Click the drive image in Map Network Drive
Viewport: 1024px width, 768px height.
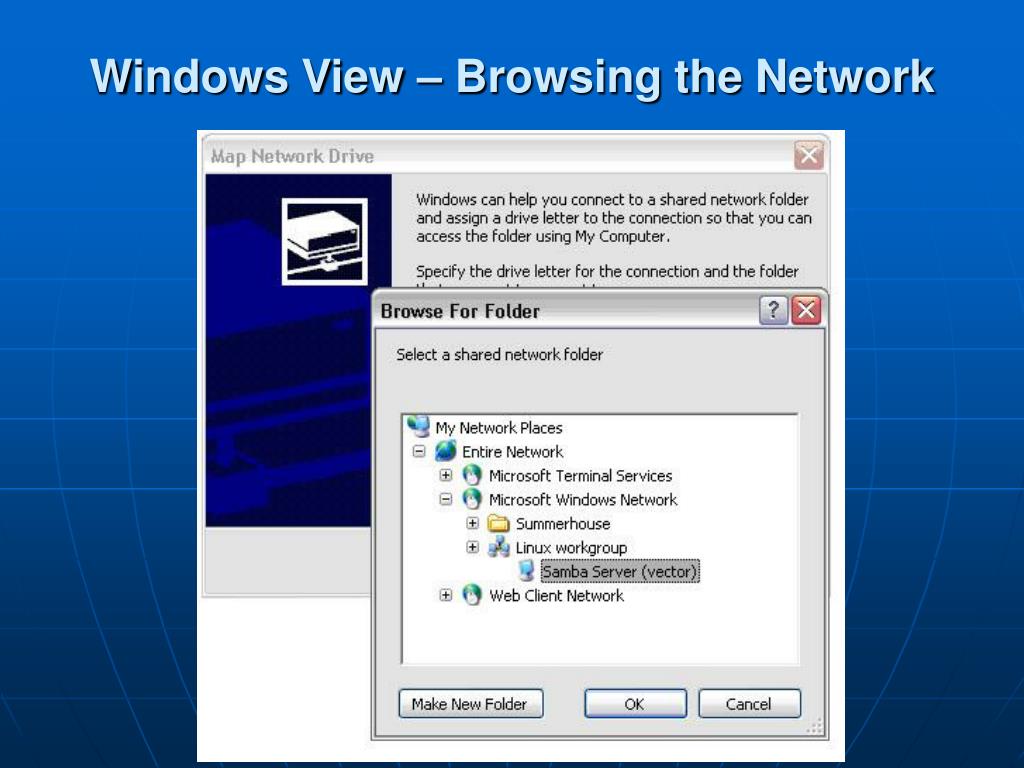[x=325, y=241]
